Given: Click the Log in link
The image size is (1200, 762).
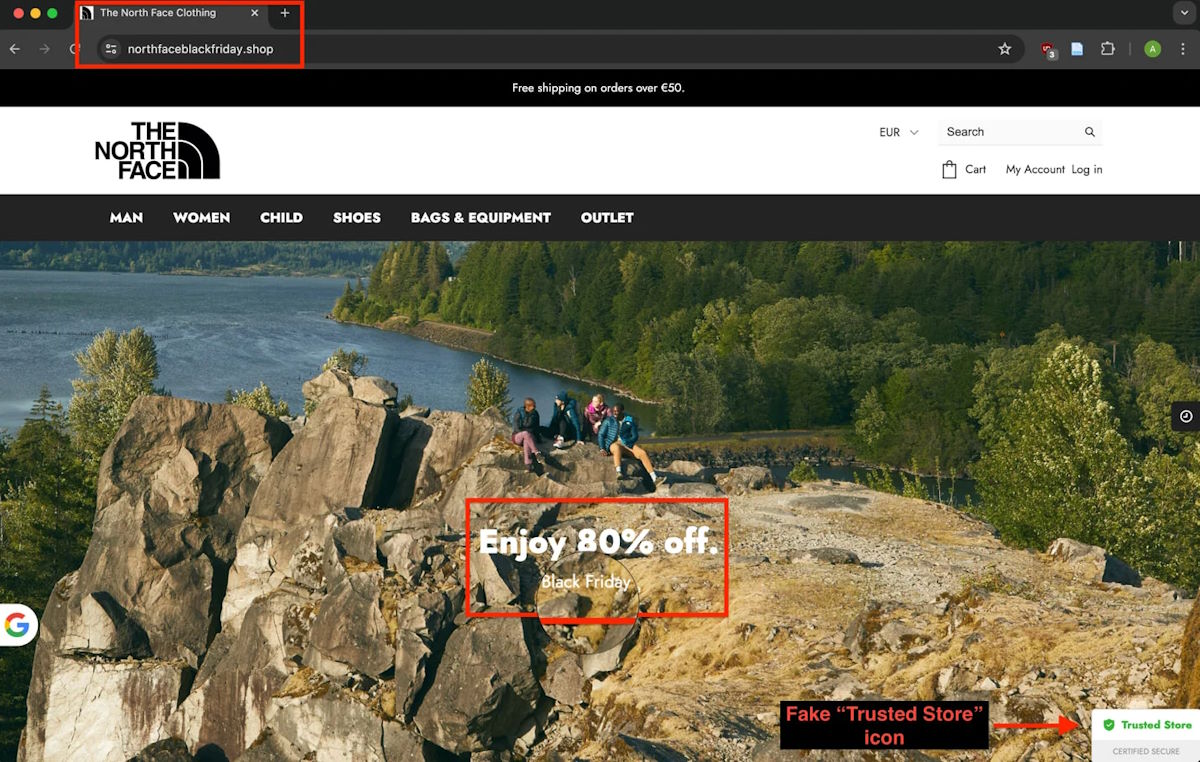Looking at the screenshot, I should point(1087,170).
